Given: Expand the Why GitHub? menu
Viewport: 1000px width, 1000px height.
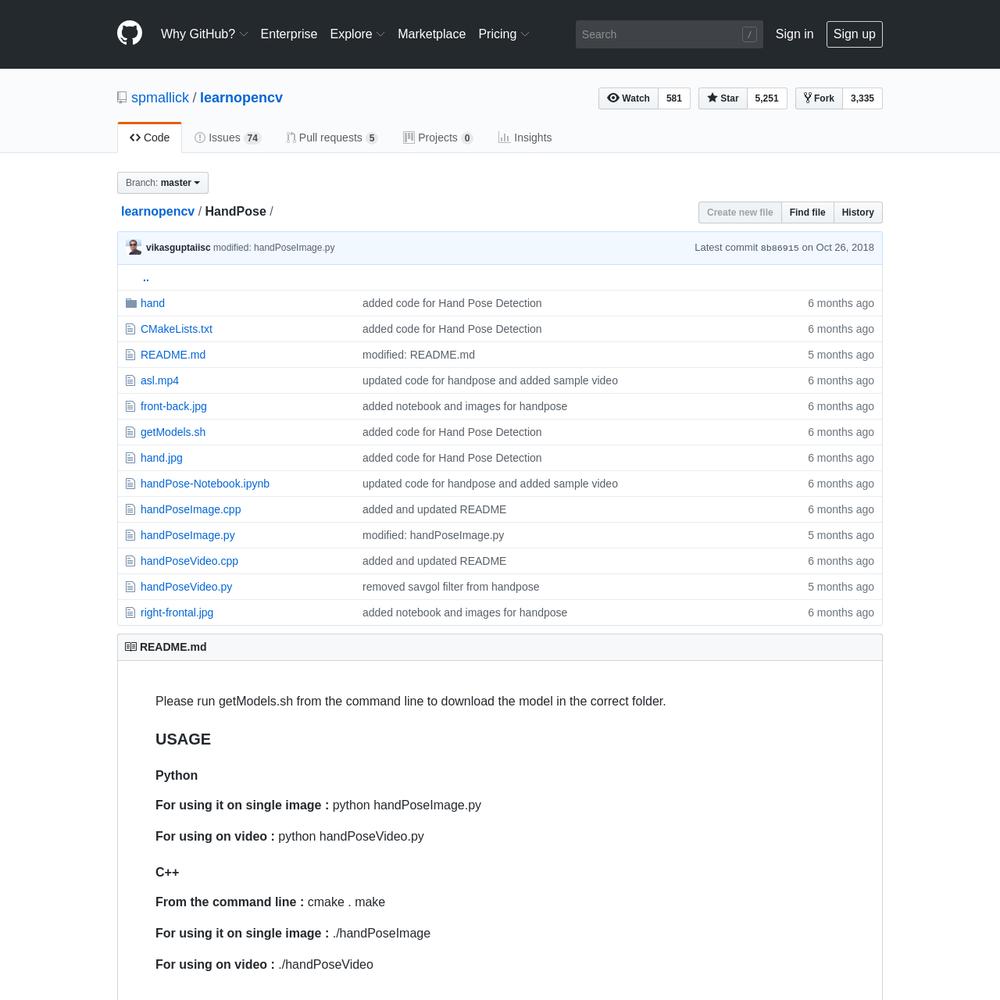Looking at the screenshot, I should coord(204,34).
